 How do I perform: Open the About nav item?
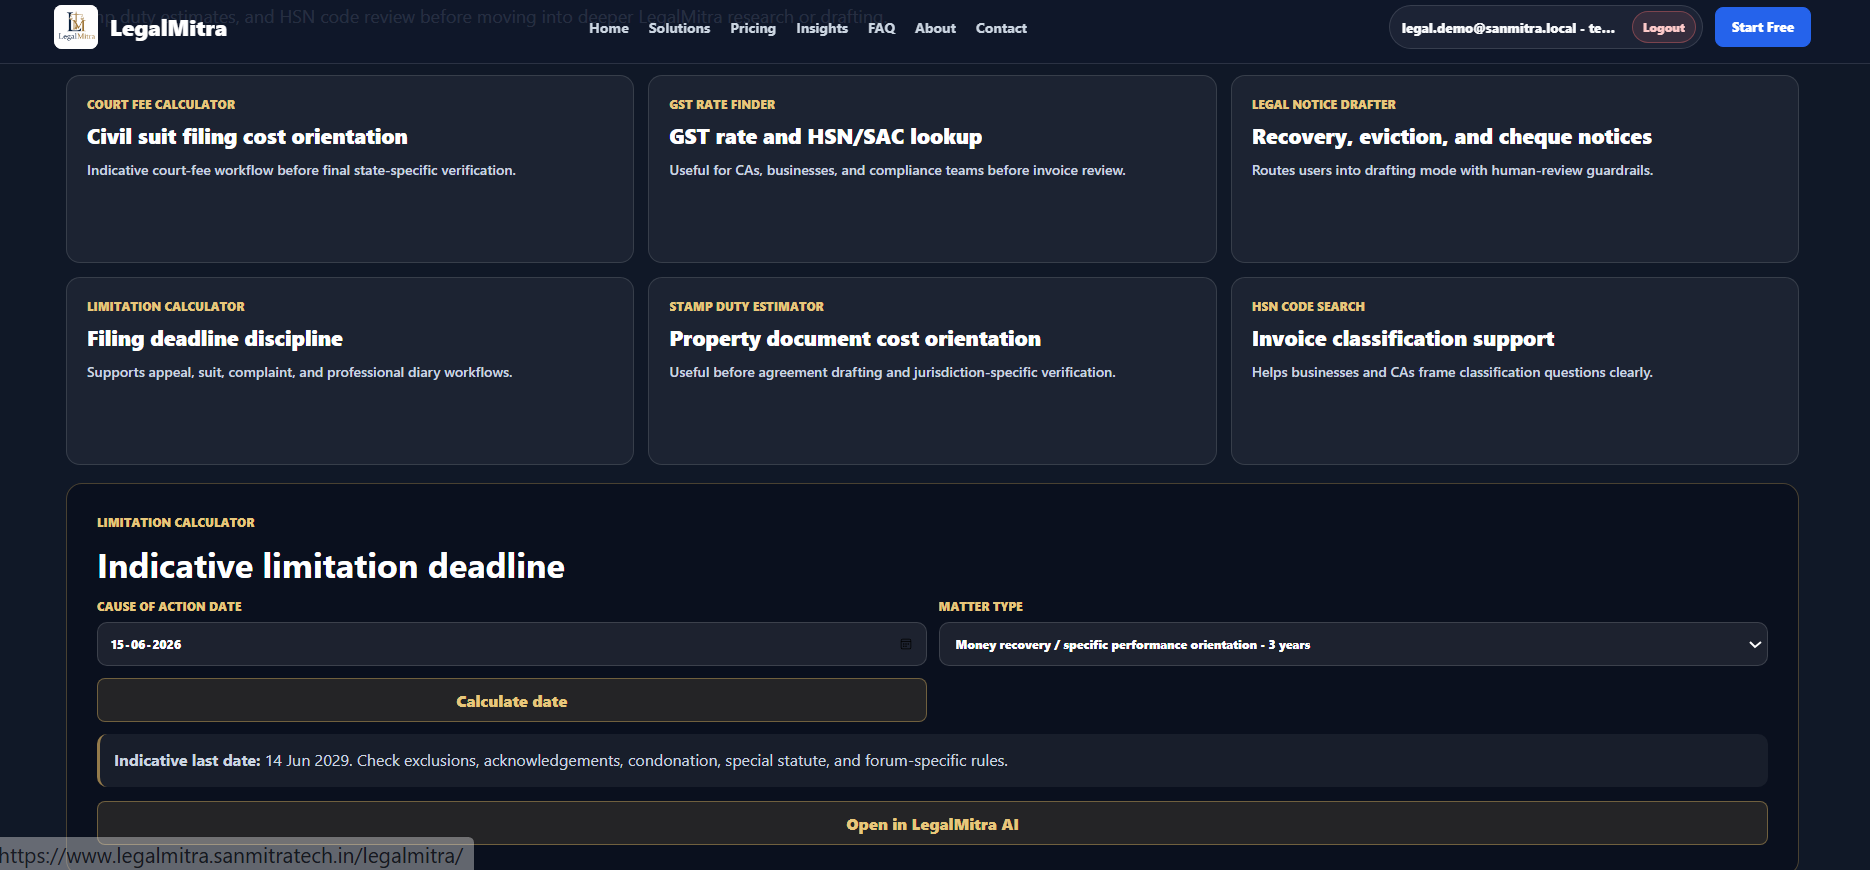(935, 28)
